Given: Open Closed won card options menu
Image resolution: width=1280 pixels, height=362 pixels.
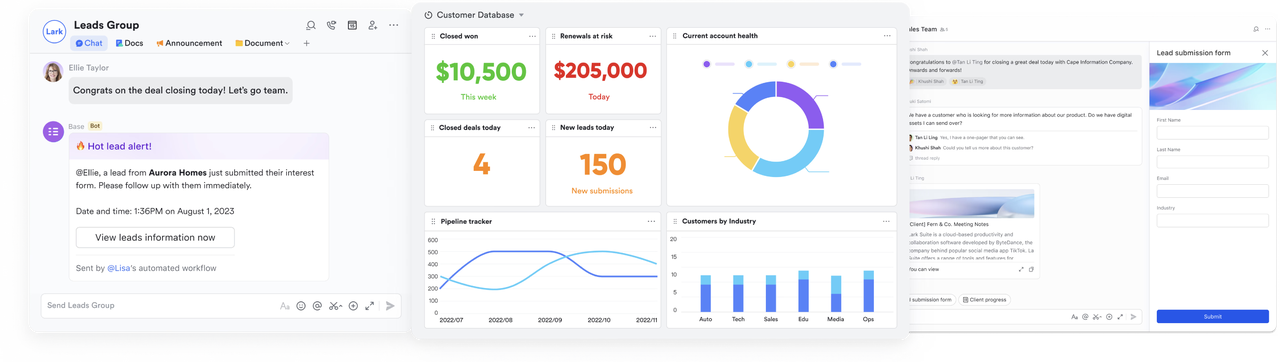Looking at the screenshot, I should [532, 36].
